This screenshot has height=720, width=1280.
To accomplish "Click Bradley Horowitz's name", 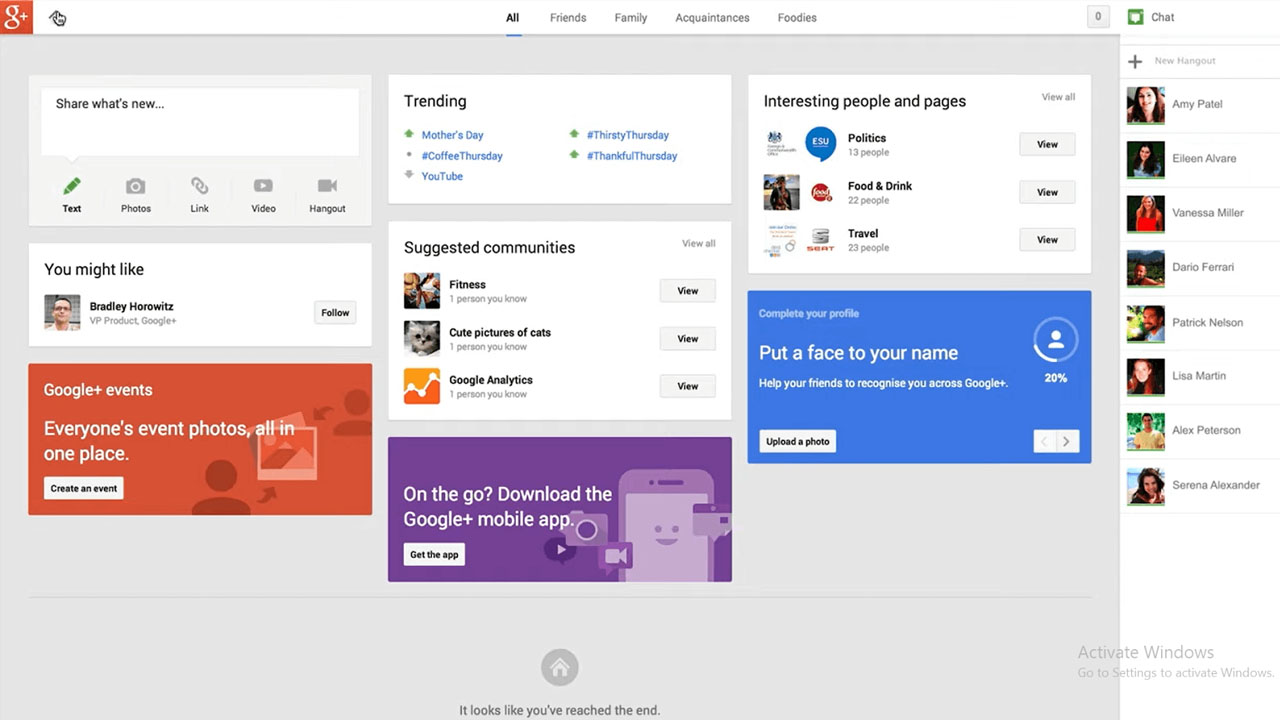I will coord(132,306).
